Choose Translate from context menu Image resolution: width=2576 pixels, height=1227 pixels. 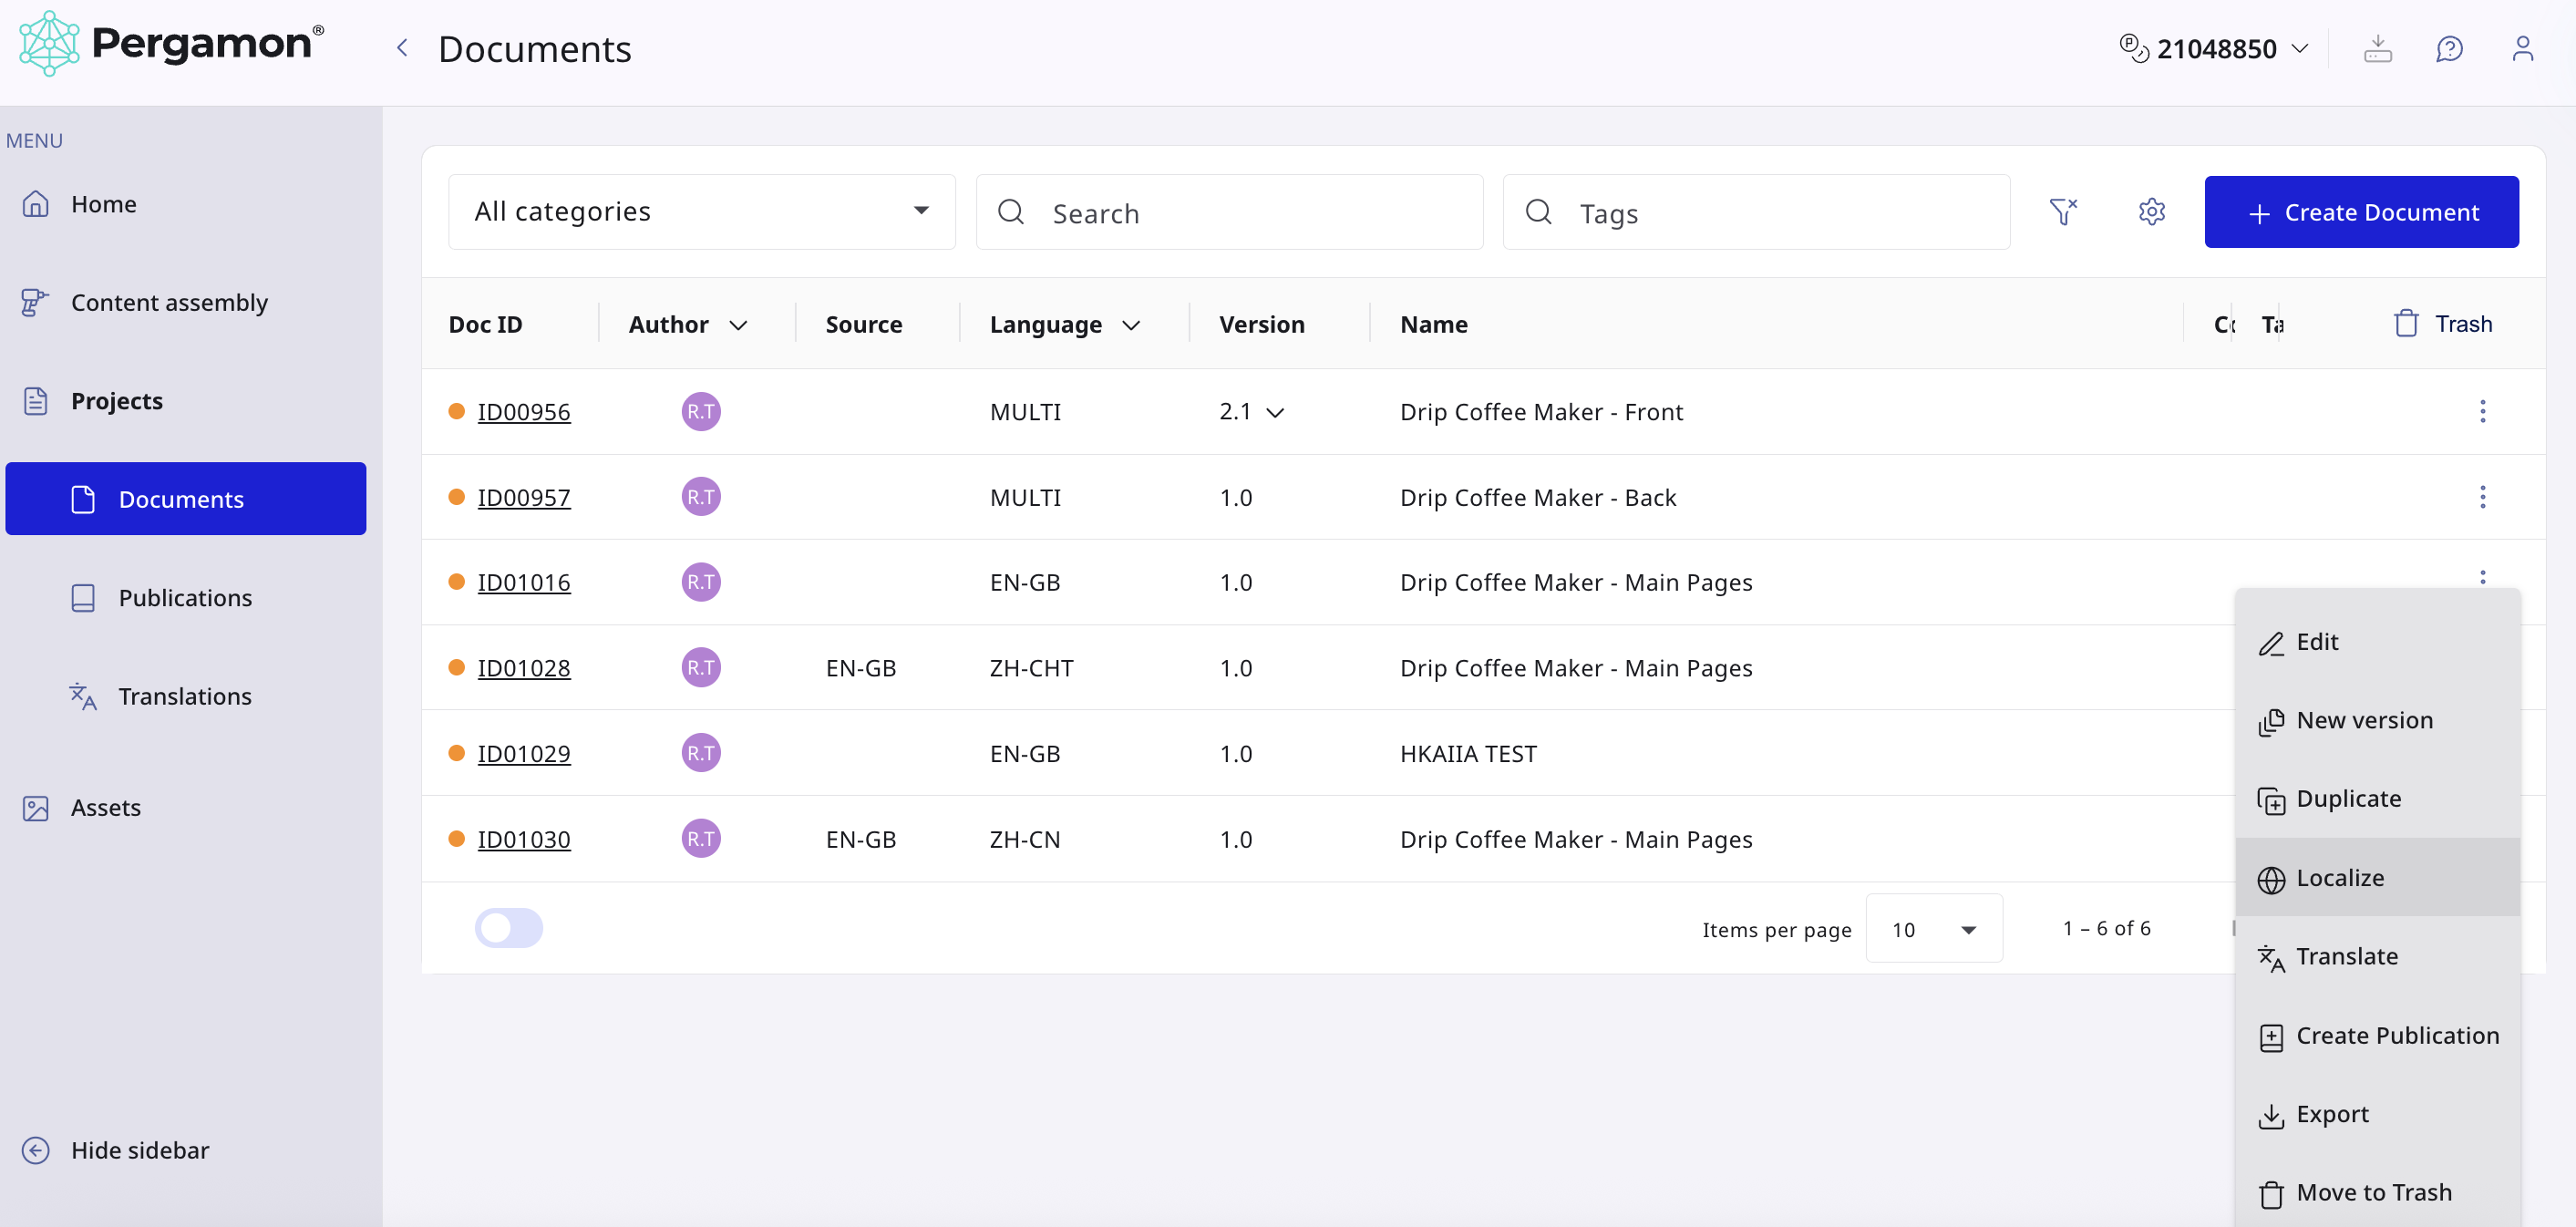(x=2377, y=956)
